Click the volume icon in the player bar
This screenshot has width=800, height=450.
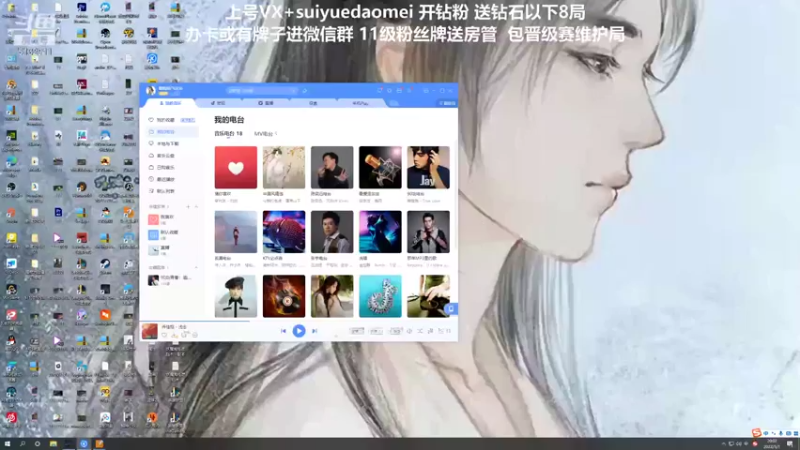pyautogui.click(x=409, y=331)
